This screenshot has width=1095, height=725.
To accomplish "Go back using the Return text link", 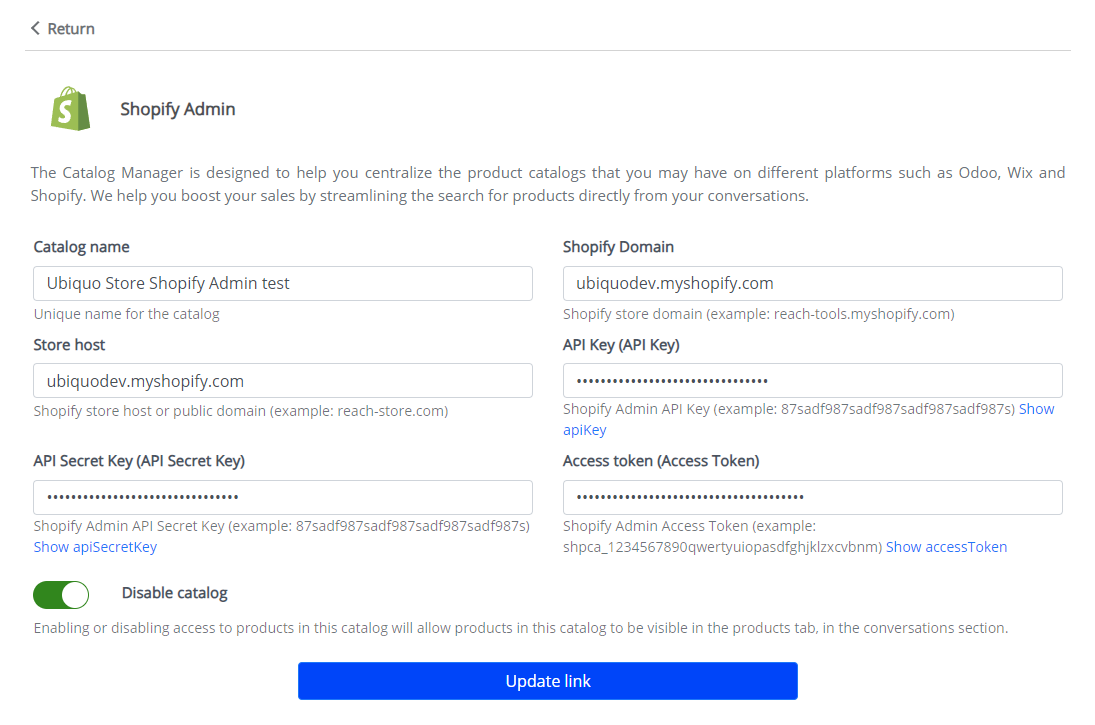I will 71,29.
